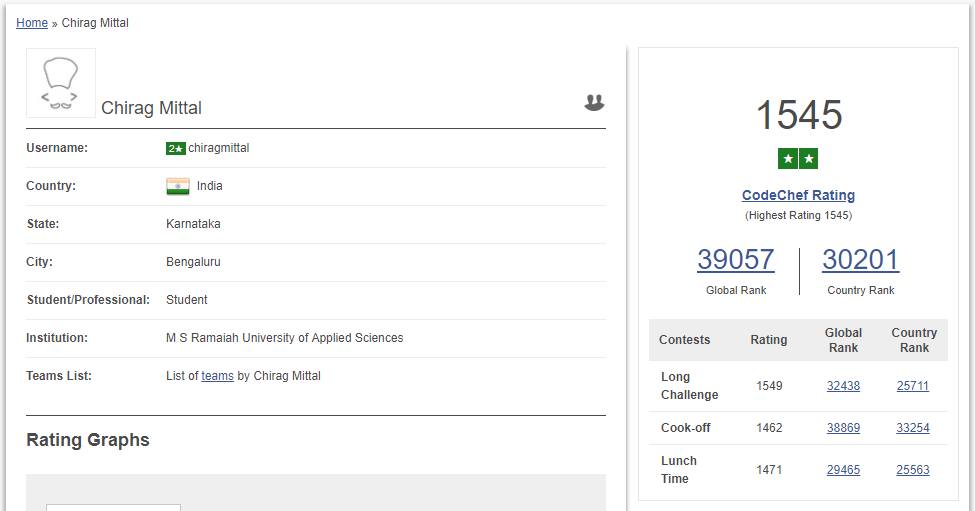
Task: Click the chef hat profile avatar
Action: (61, 83)
